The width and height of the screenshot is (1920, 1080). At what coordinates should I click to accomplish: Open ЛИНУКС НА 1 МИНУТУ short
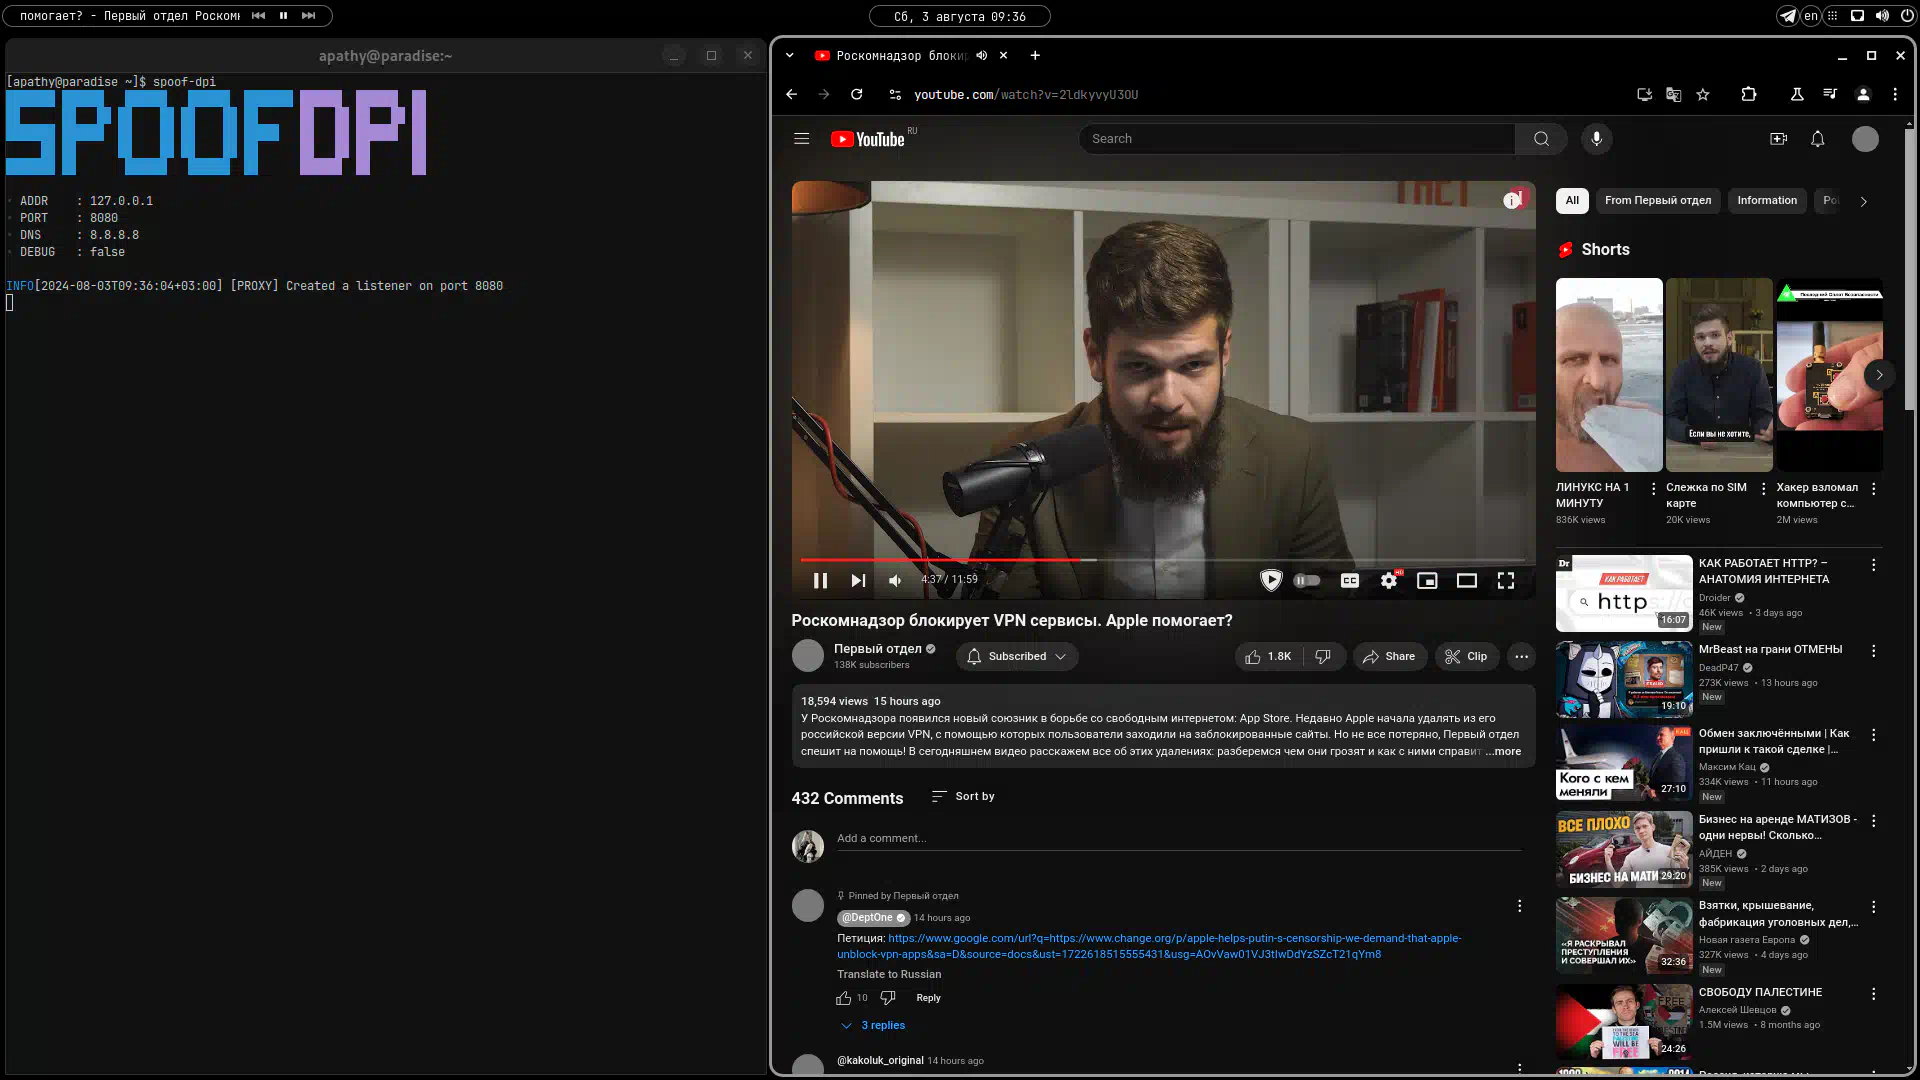click(1609, 375)
